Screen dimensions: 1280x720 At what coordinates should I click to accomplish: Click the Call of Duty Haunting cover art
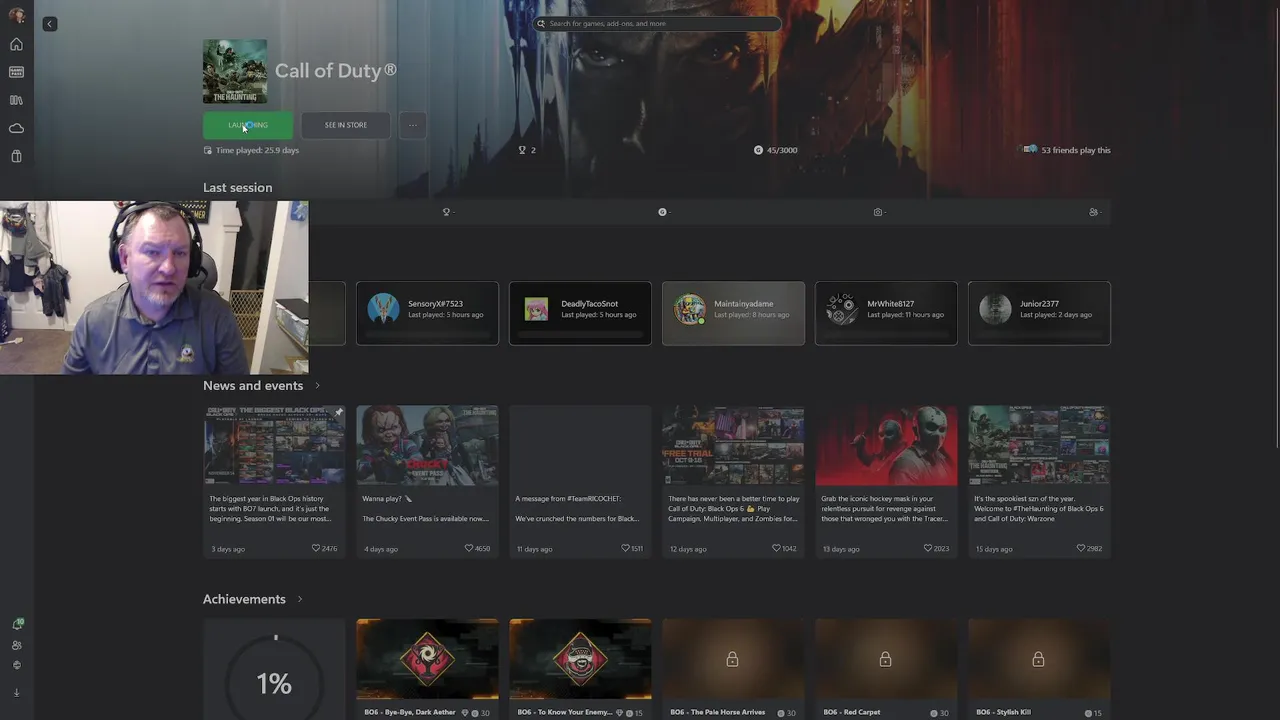tap(235, 71)
